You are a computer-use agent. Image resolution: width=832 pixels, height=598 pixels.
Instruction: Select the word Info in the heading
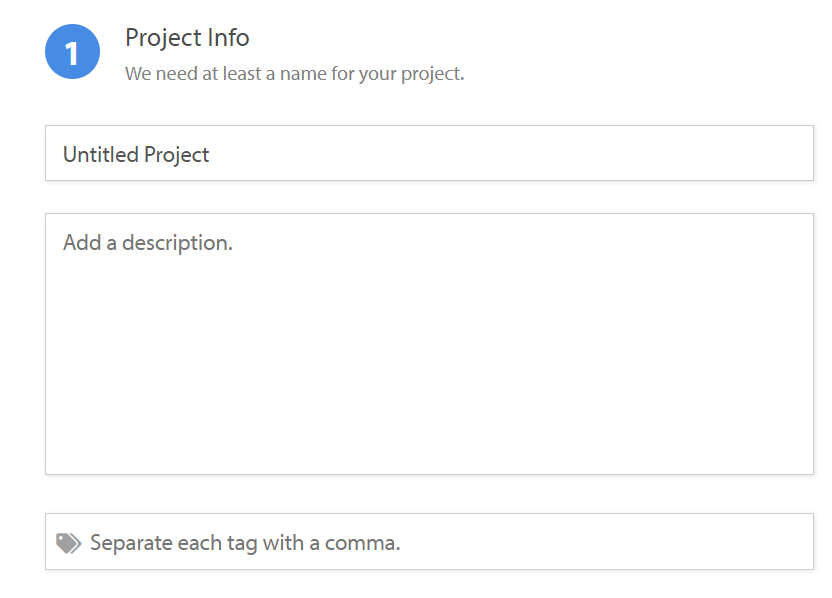[228, 38]
